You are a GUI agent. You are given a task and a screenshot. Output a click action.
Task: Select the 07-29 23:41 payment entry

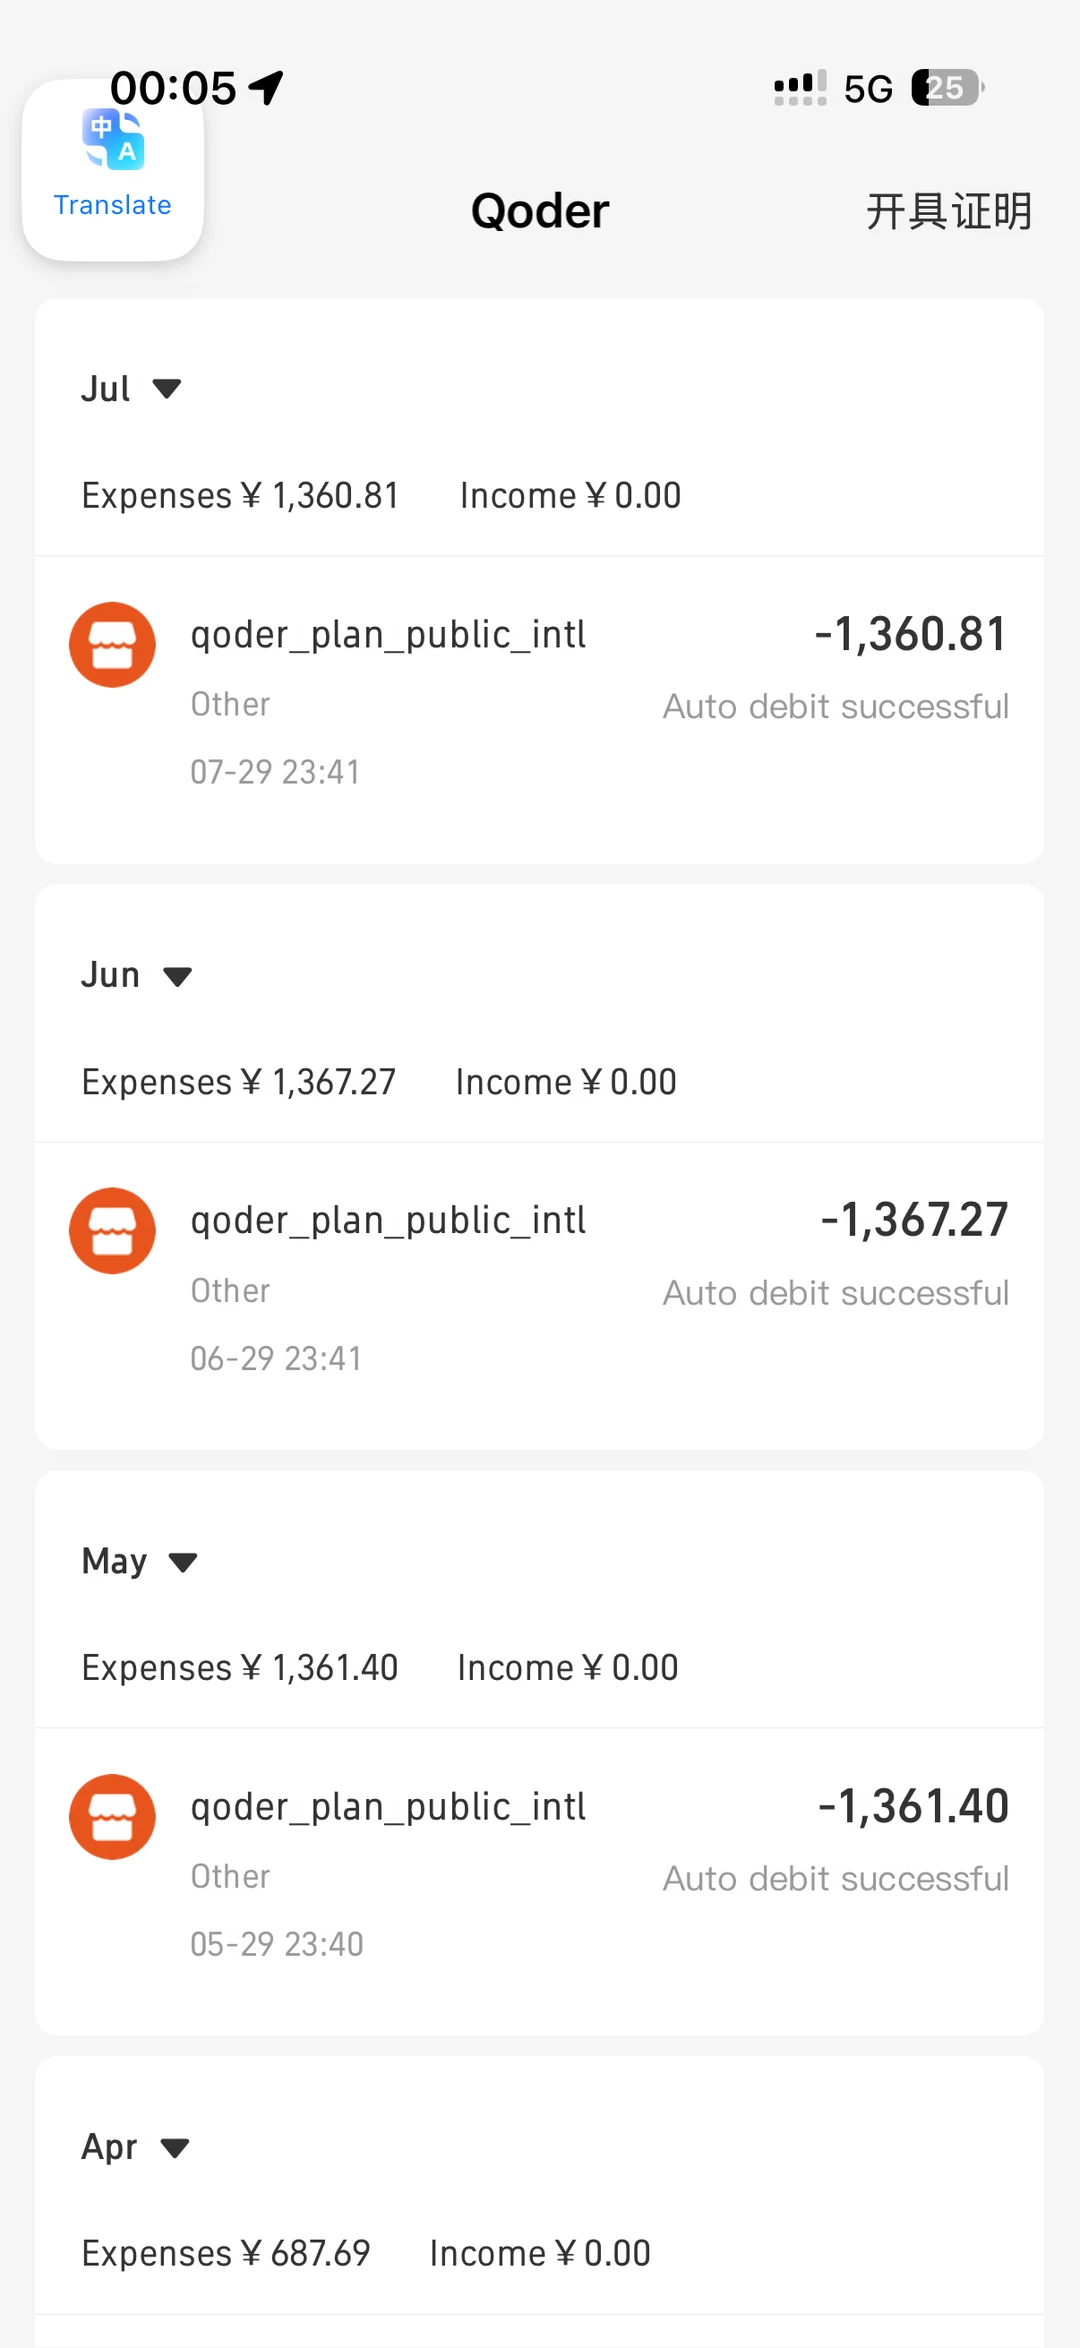(275, 772)
